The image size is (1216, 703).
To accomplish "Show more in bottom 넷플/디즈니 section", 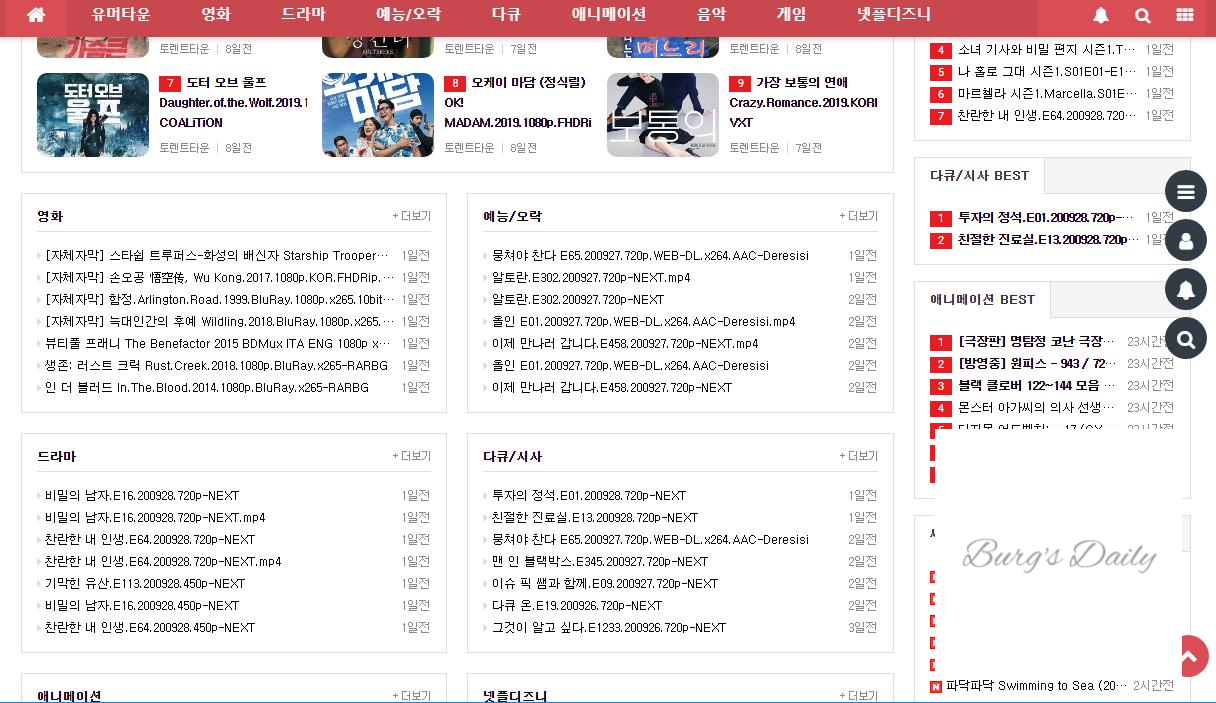I will click(x=858, y=696).
